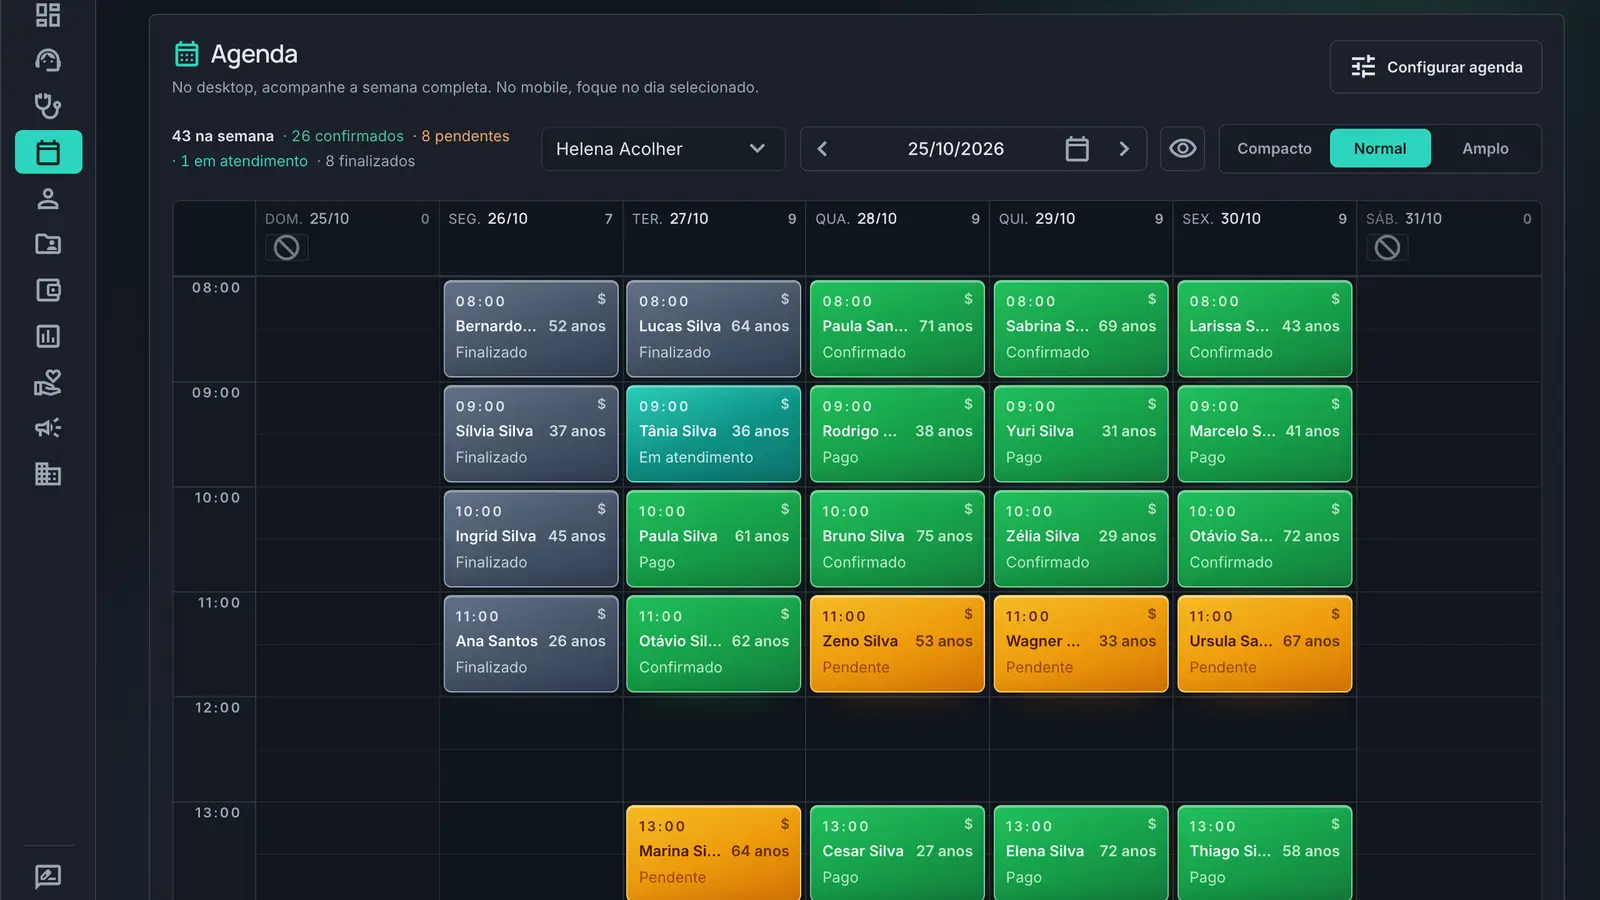Open the wallet icon in sidebar
The image size is (1600, 900).
[48, 290]
